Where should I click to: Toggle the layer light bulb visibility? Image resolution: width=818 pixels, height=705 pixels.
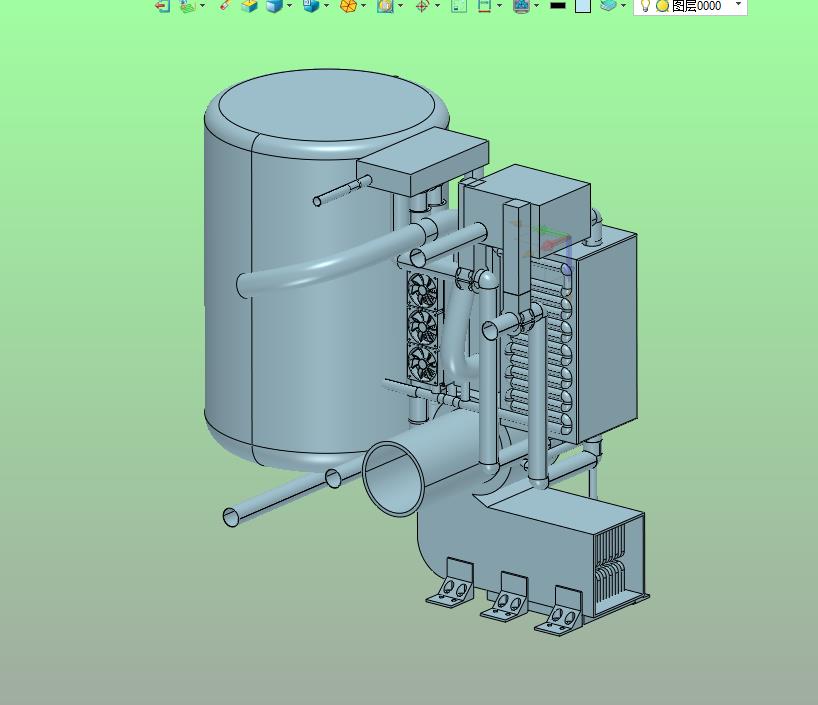(645, 6)
